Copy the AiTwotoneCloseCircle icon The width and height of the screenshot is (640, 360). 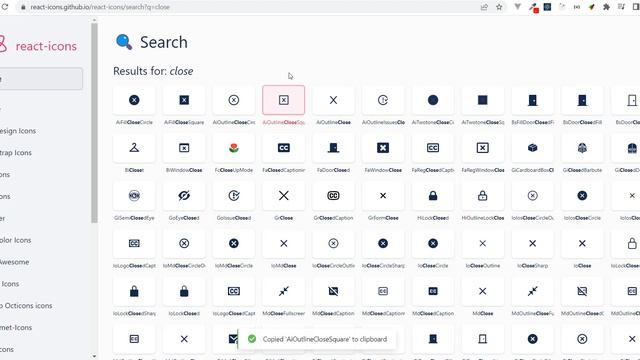(x=433, y=100)
